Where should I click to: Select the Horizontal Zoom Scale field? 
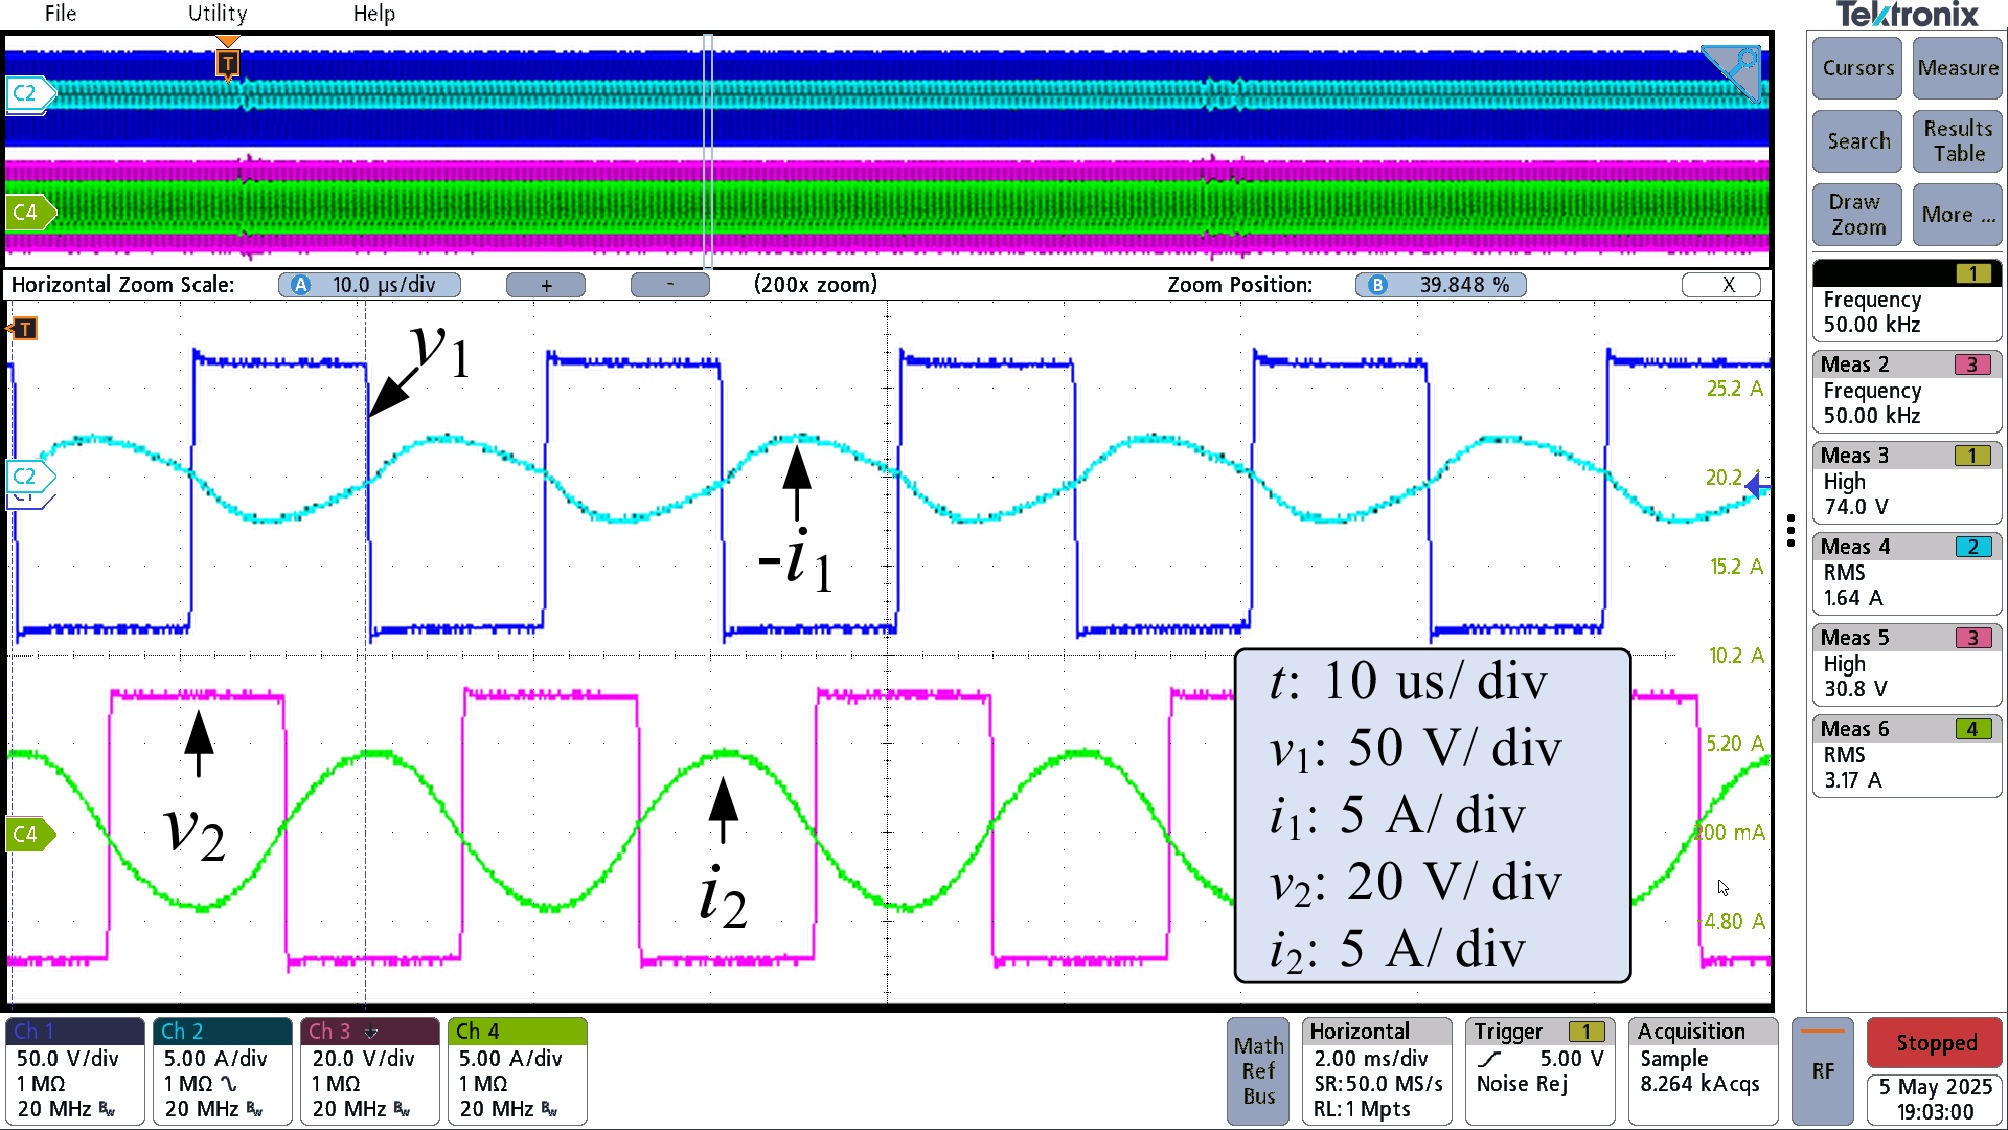pos(370,285)
